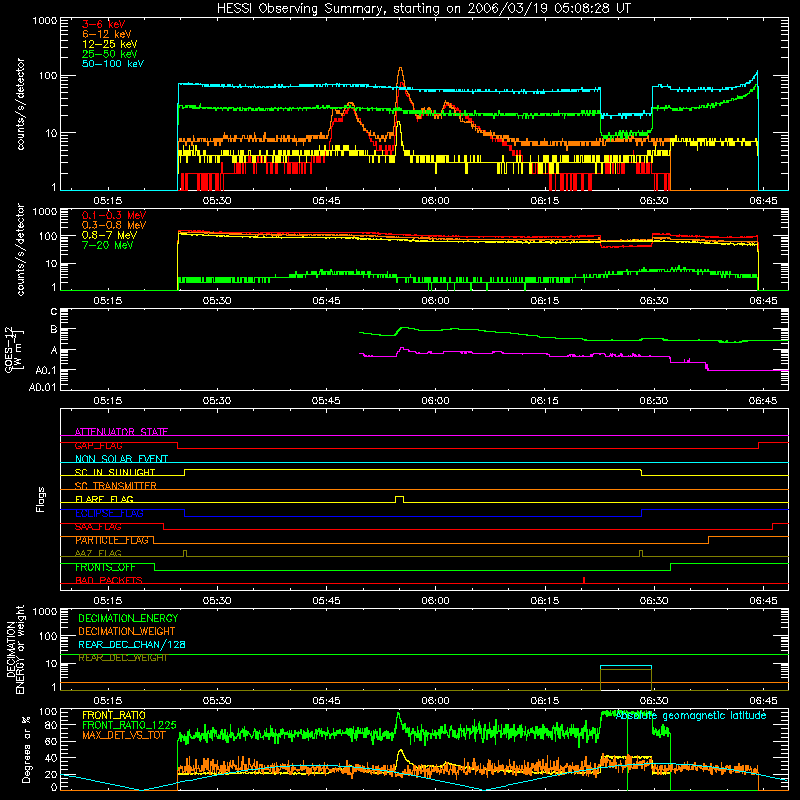Image resolution: width=800 pixels, height=800 pixels.
Task: Click the 05:30 tick label under the GOES-12 panel
Action: [x=217, y=401]
